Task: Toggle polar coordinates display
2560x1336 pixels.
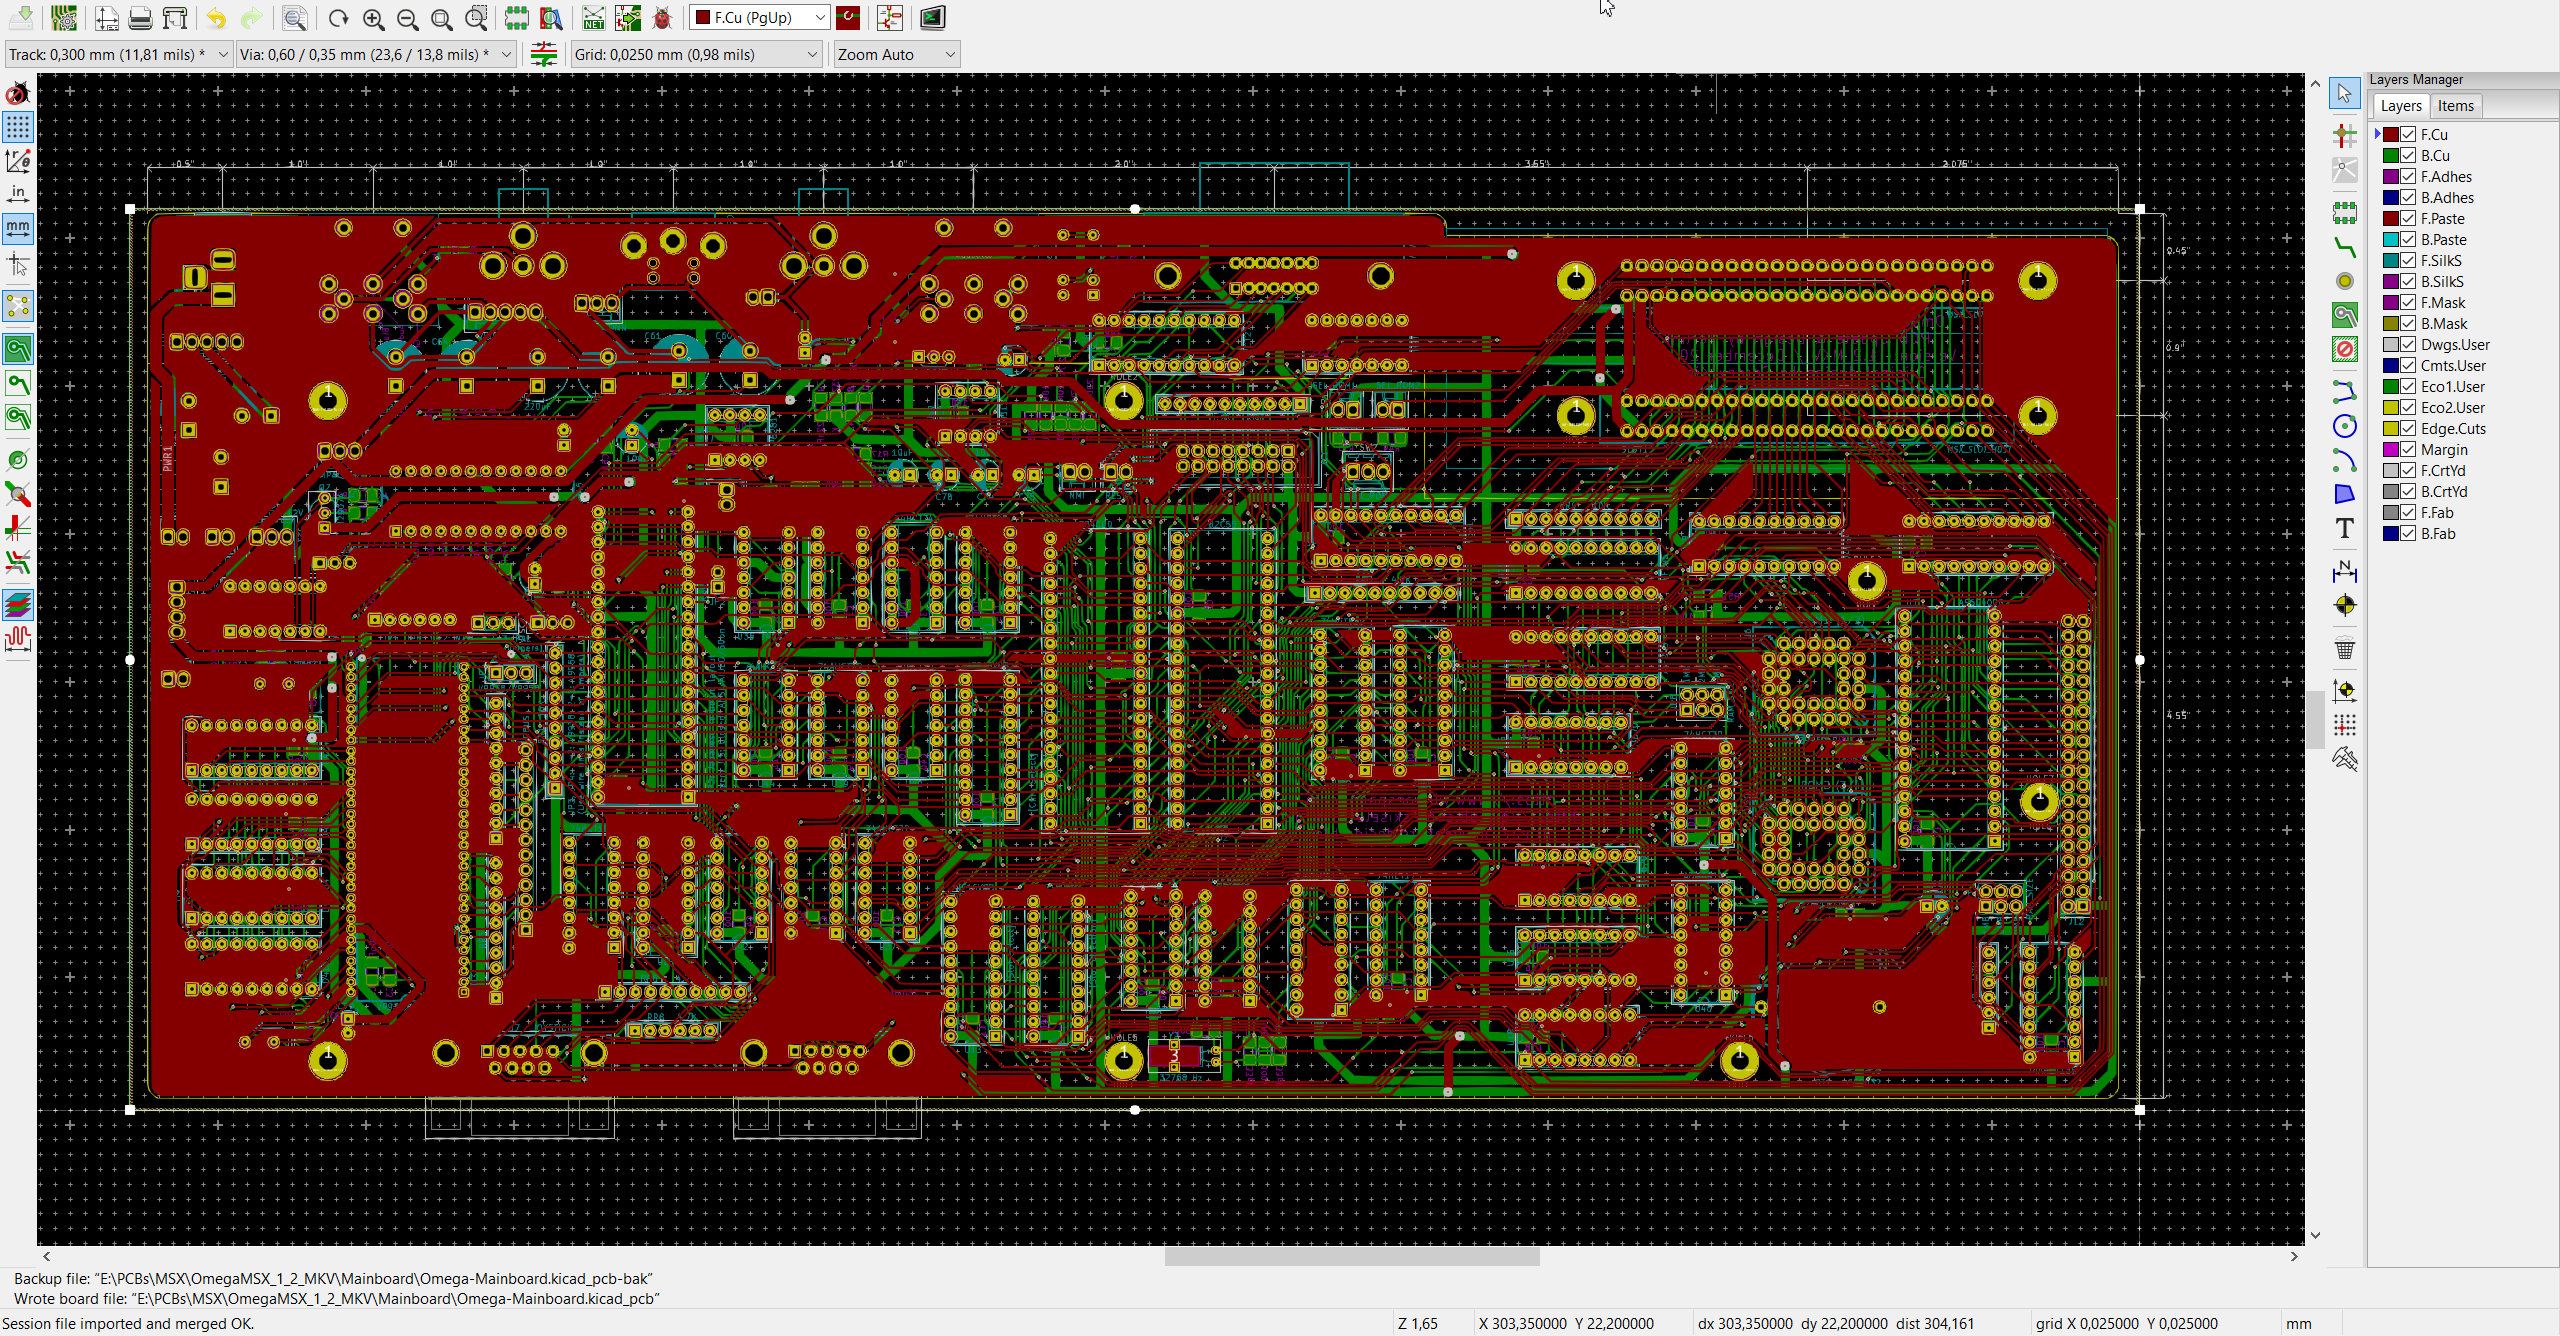Action: (x=18, y=160)
